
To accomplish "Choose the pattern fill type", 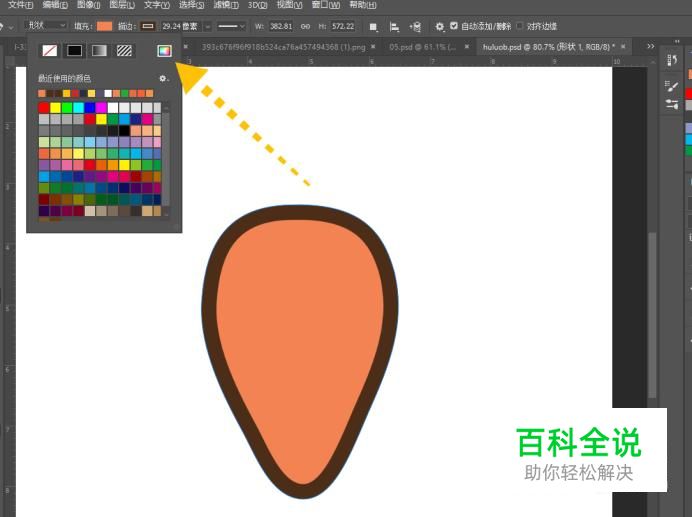I will [x=124, y=50].
